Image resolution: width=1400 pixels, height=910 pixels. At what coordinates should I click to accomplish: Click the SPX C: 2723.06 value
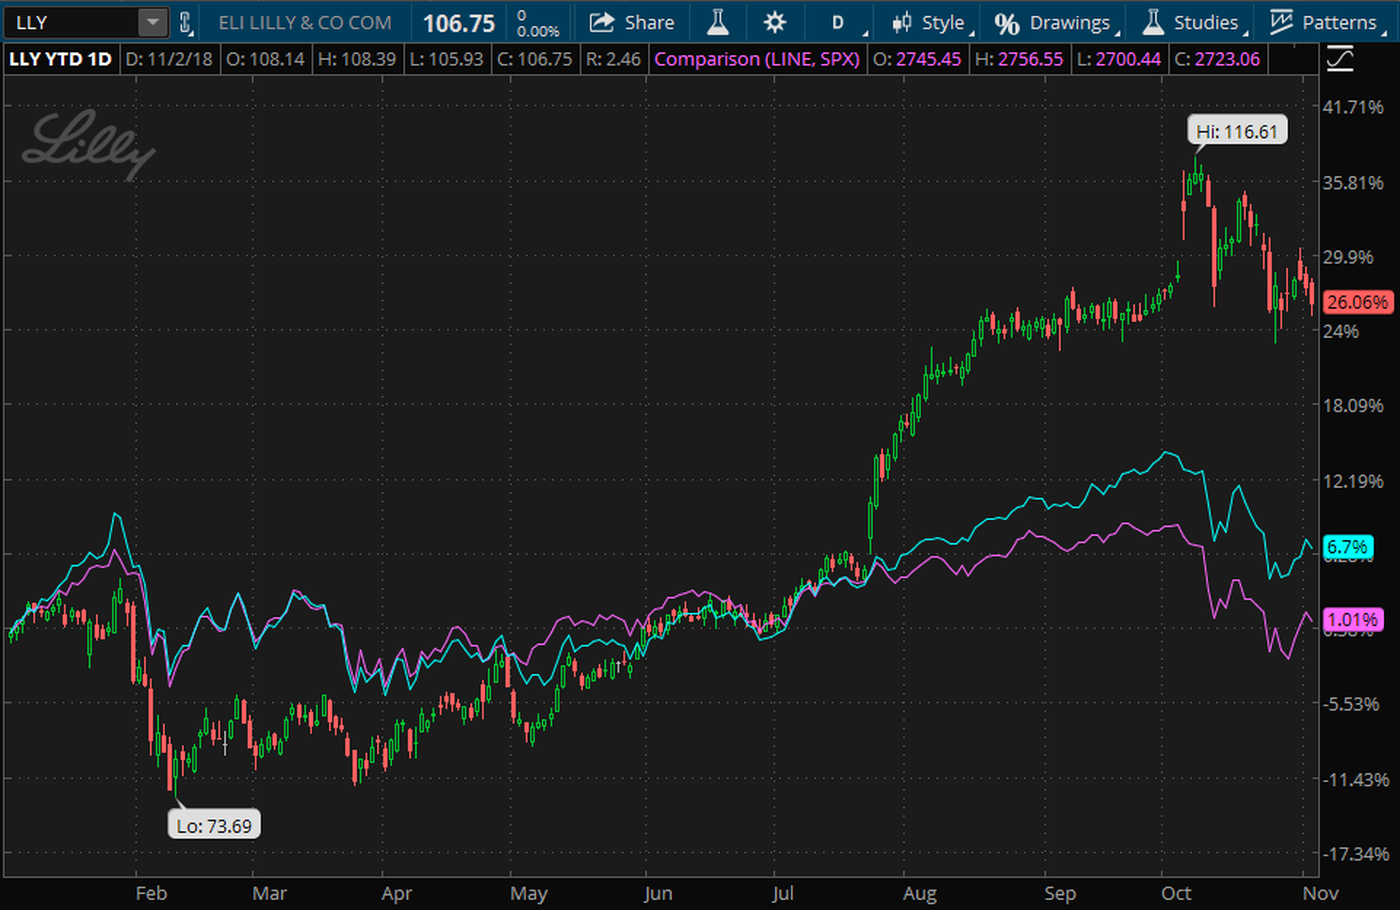click(x=1217, y=59)
